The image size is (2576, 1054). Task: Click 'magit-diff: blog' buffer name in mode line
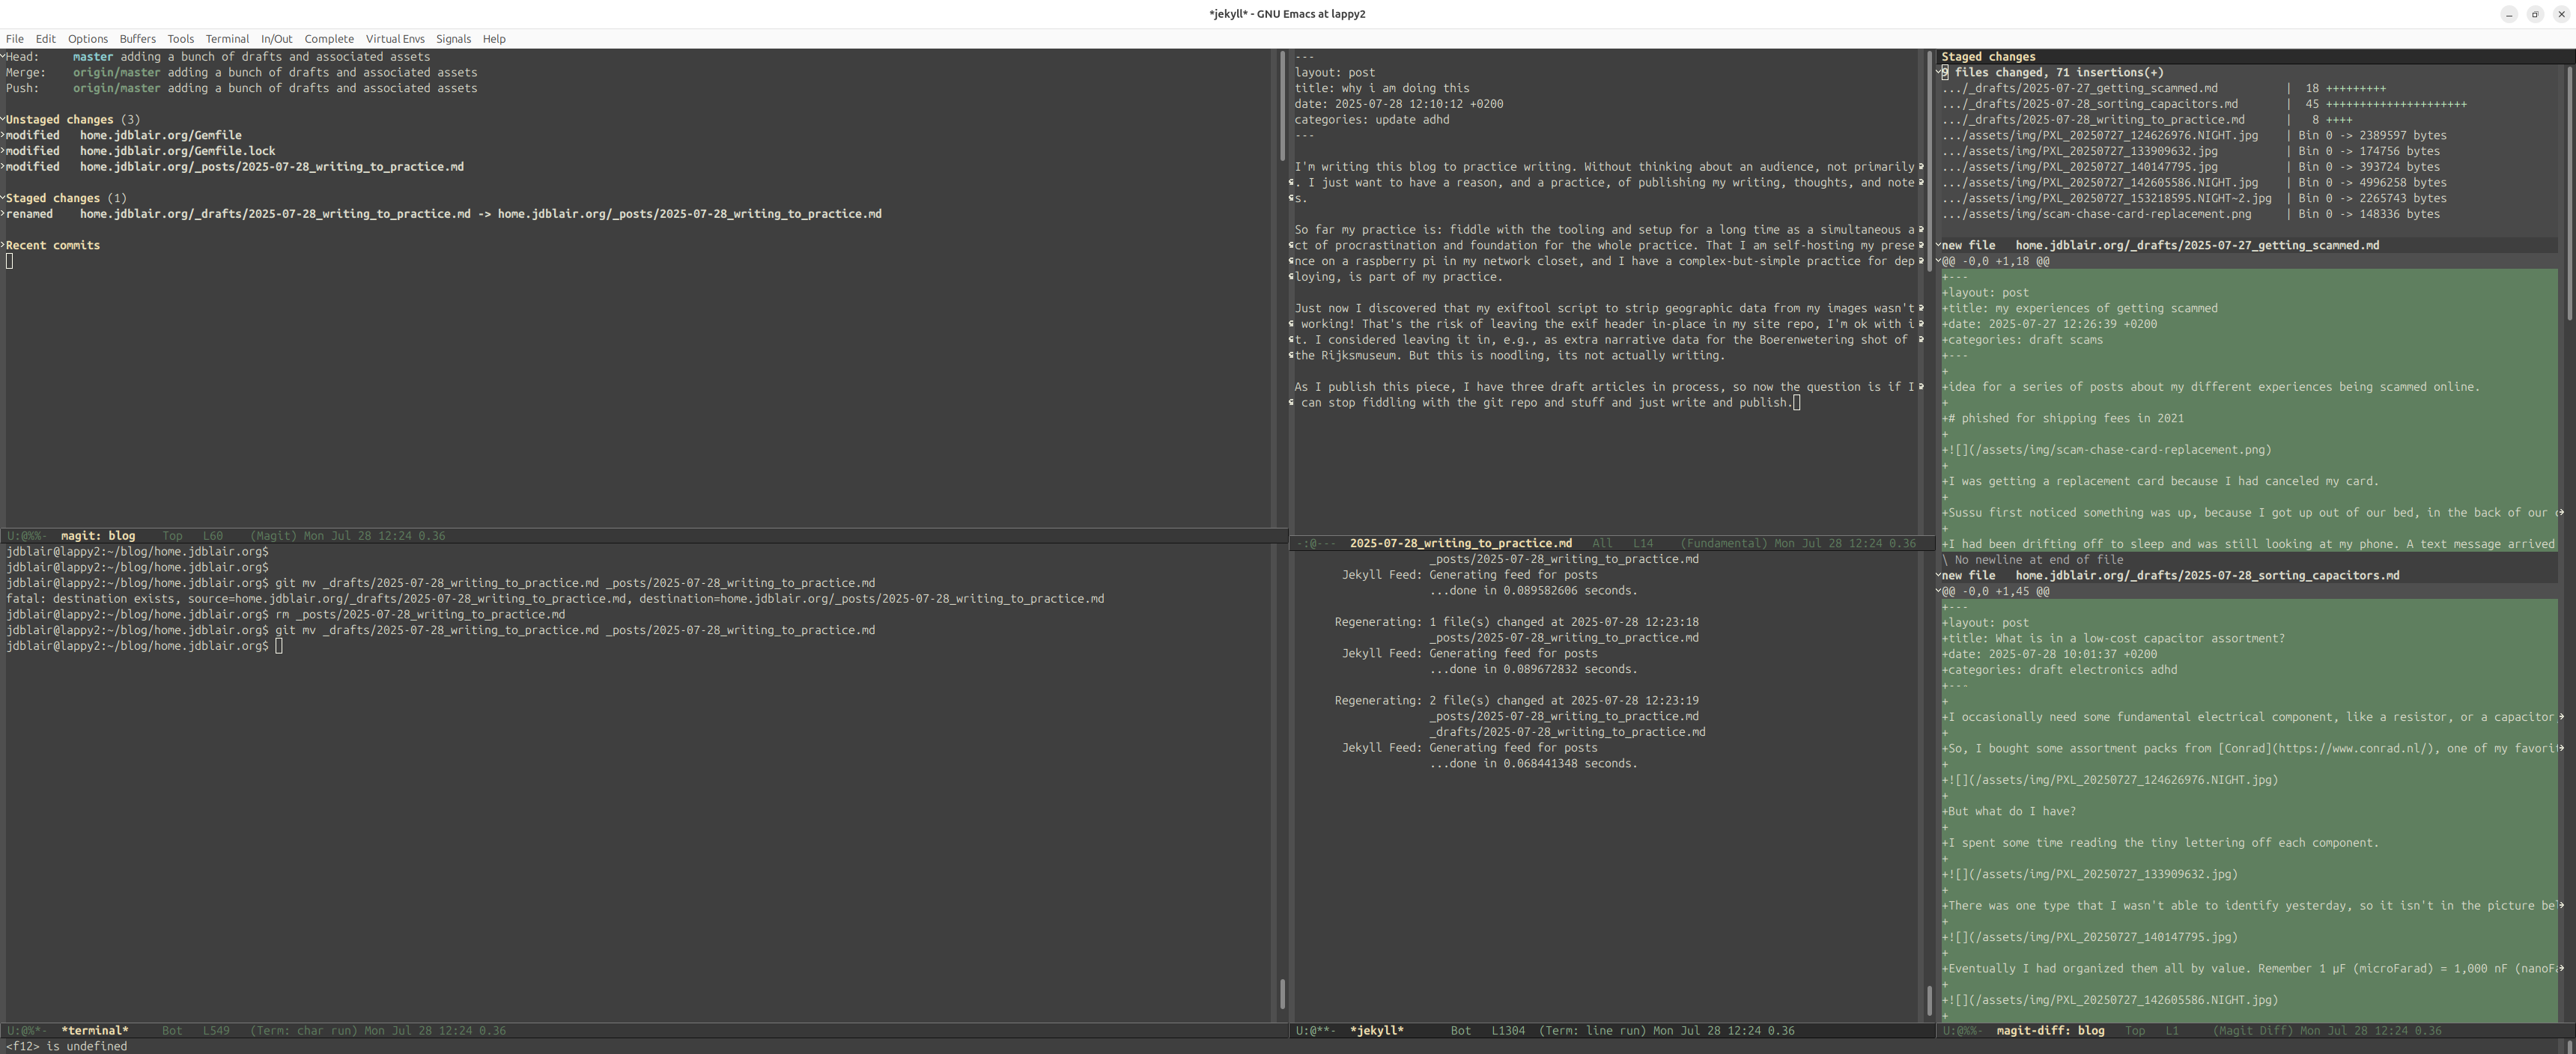[x=2050, y=1030]
